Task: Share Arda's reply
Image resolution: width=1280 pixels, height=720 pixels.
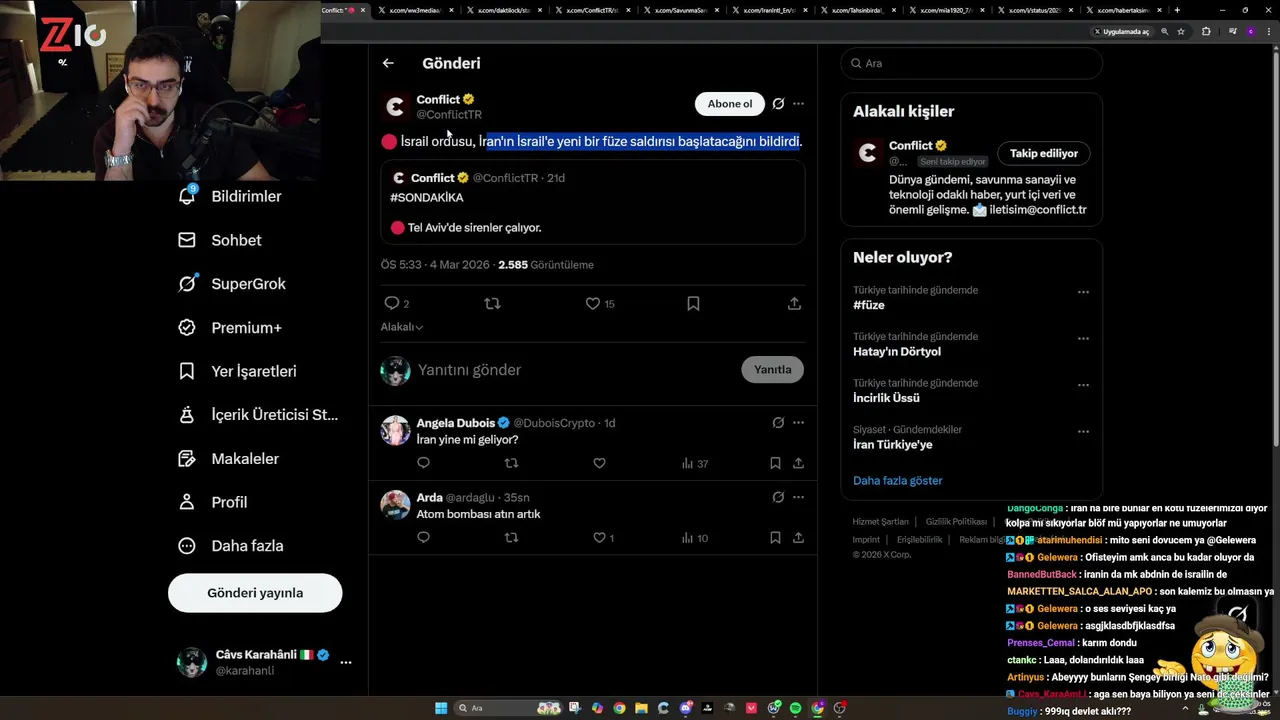Action: (798, 537)
